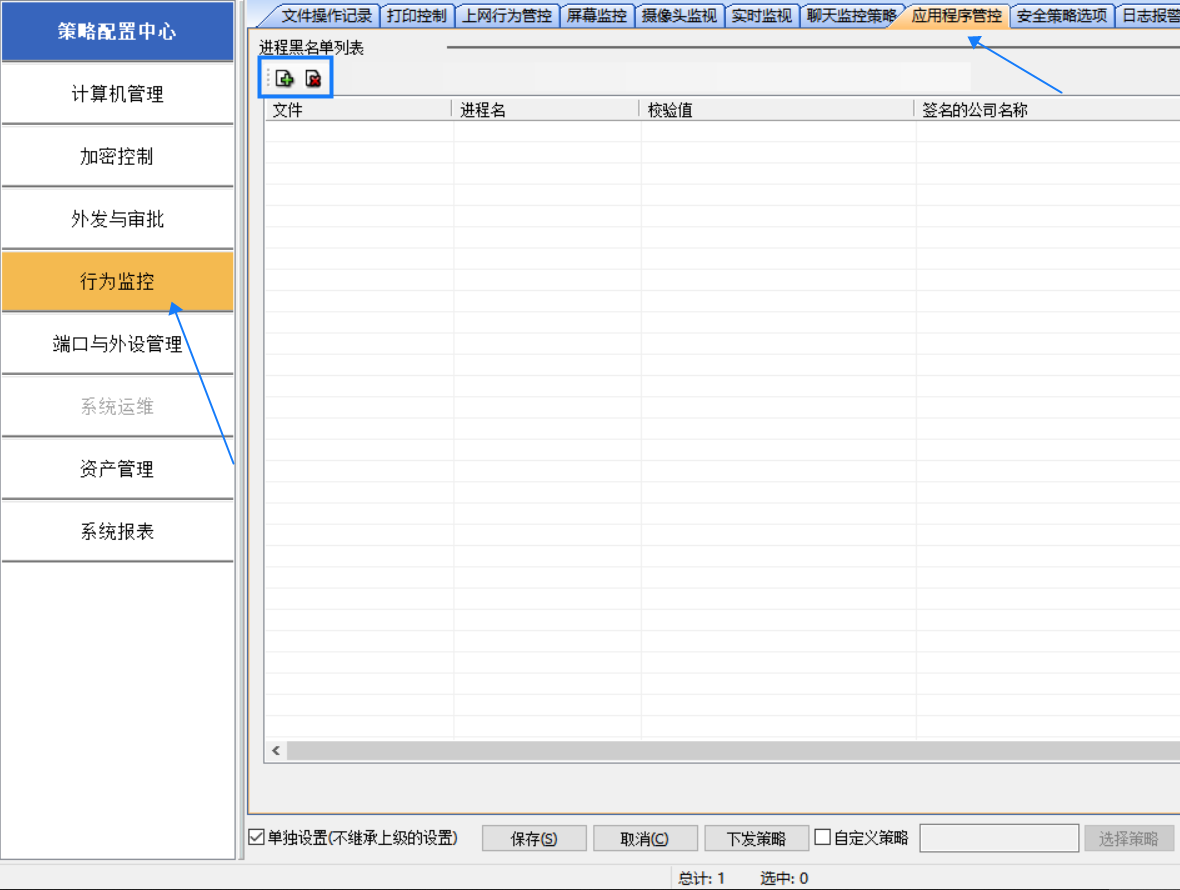Image resolution: width=1180 pixels, height=890 pixels.
Task: Click the delete blacklist entry icon
Action: tap(313, 79)
